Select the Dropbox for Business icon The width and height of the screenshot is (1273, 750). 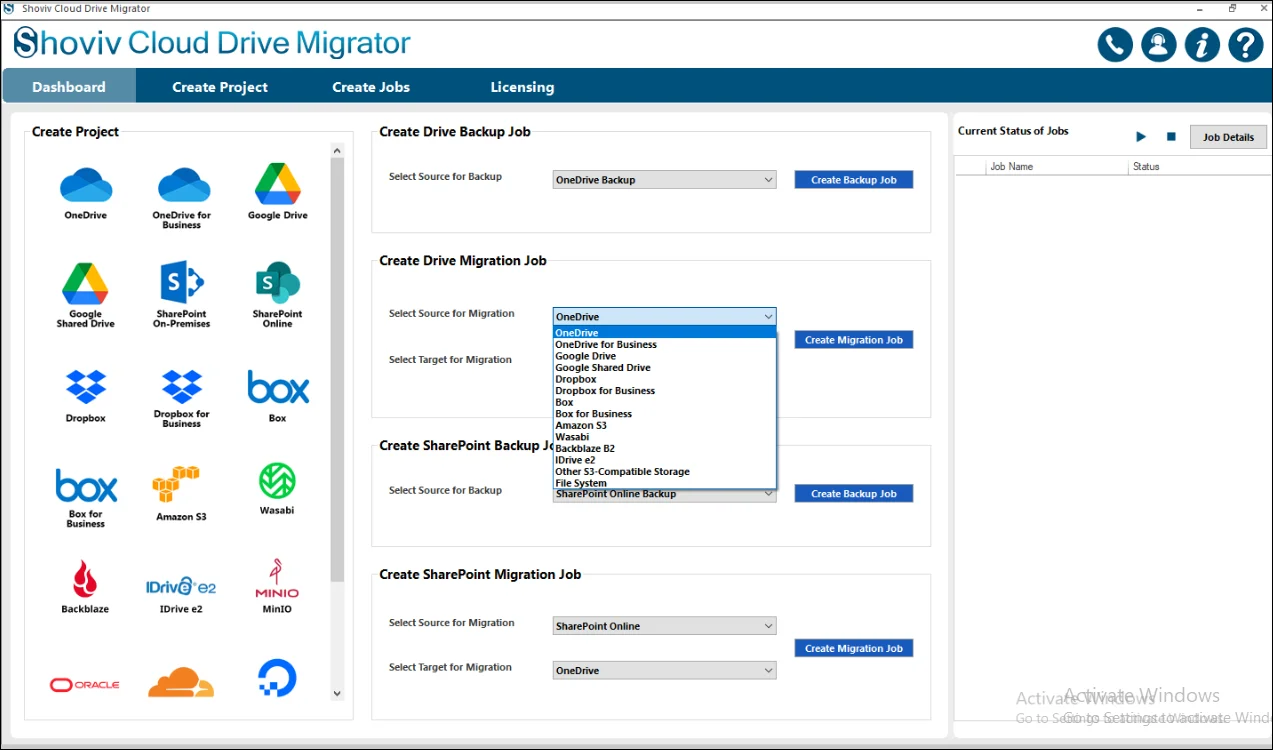[x=182, y=386]
